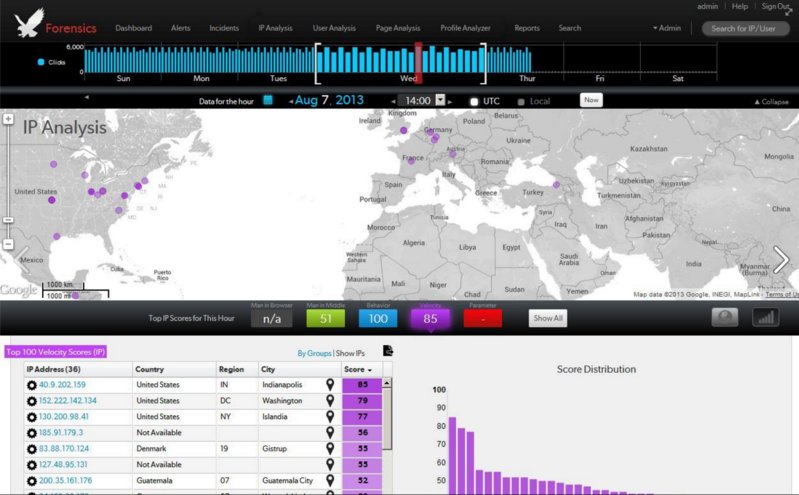
Task: Select the blue Behavior score 100
Action: point(378,319)
